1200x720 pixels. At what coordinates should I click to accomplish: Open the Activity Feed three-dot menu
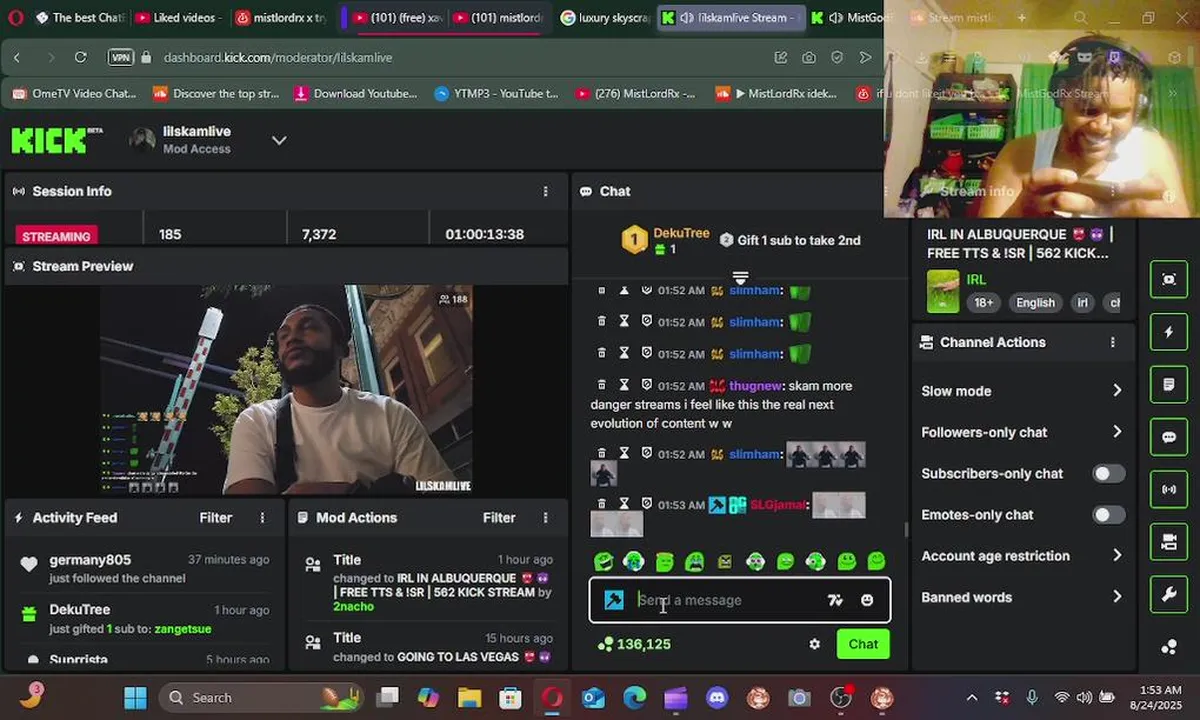click(263, 518)
